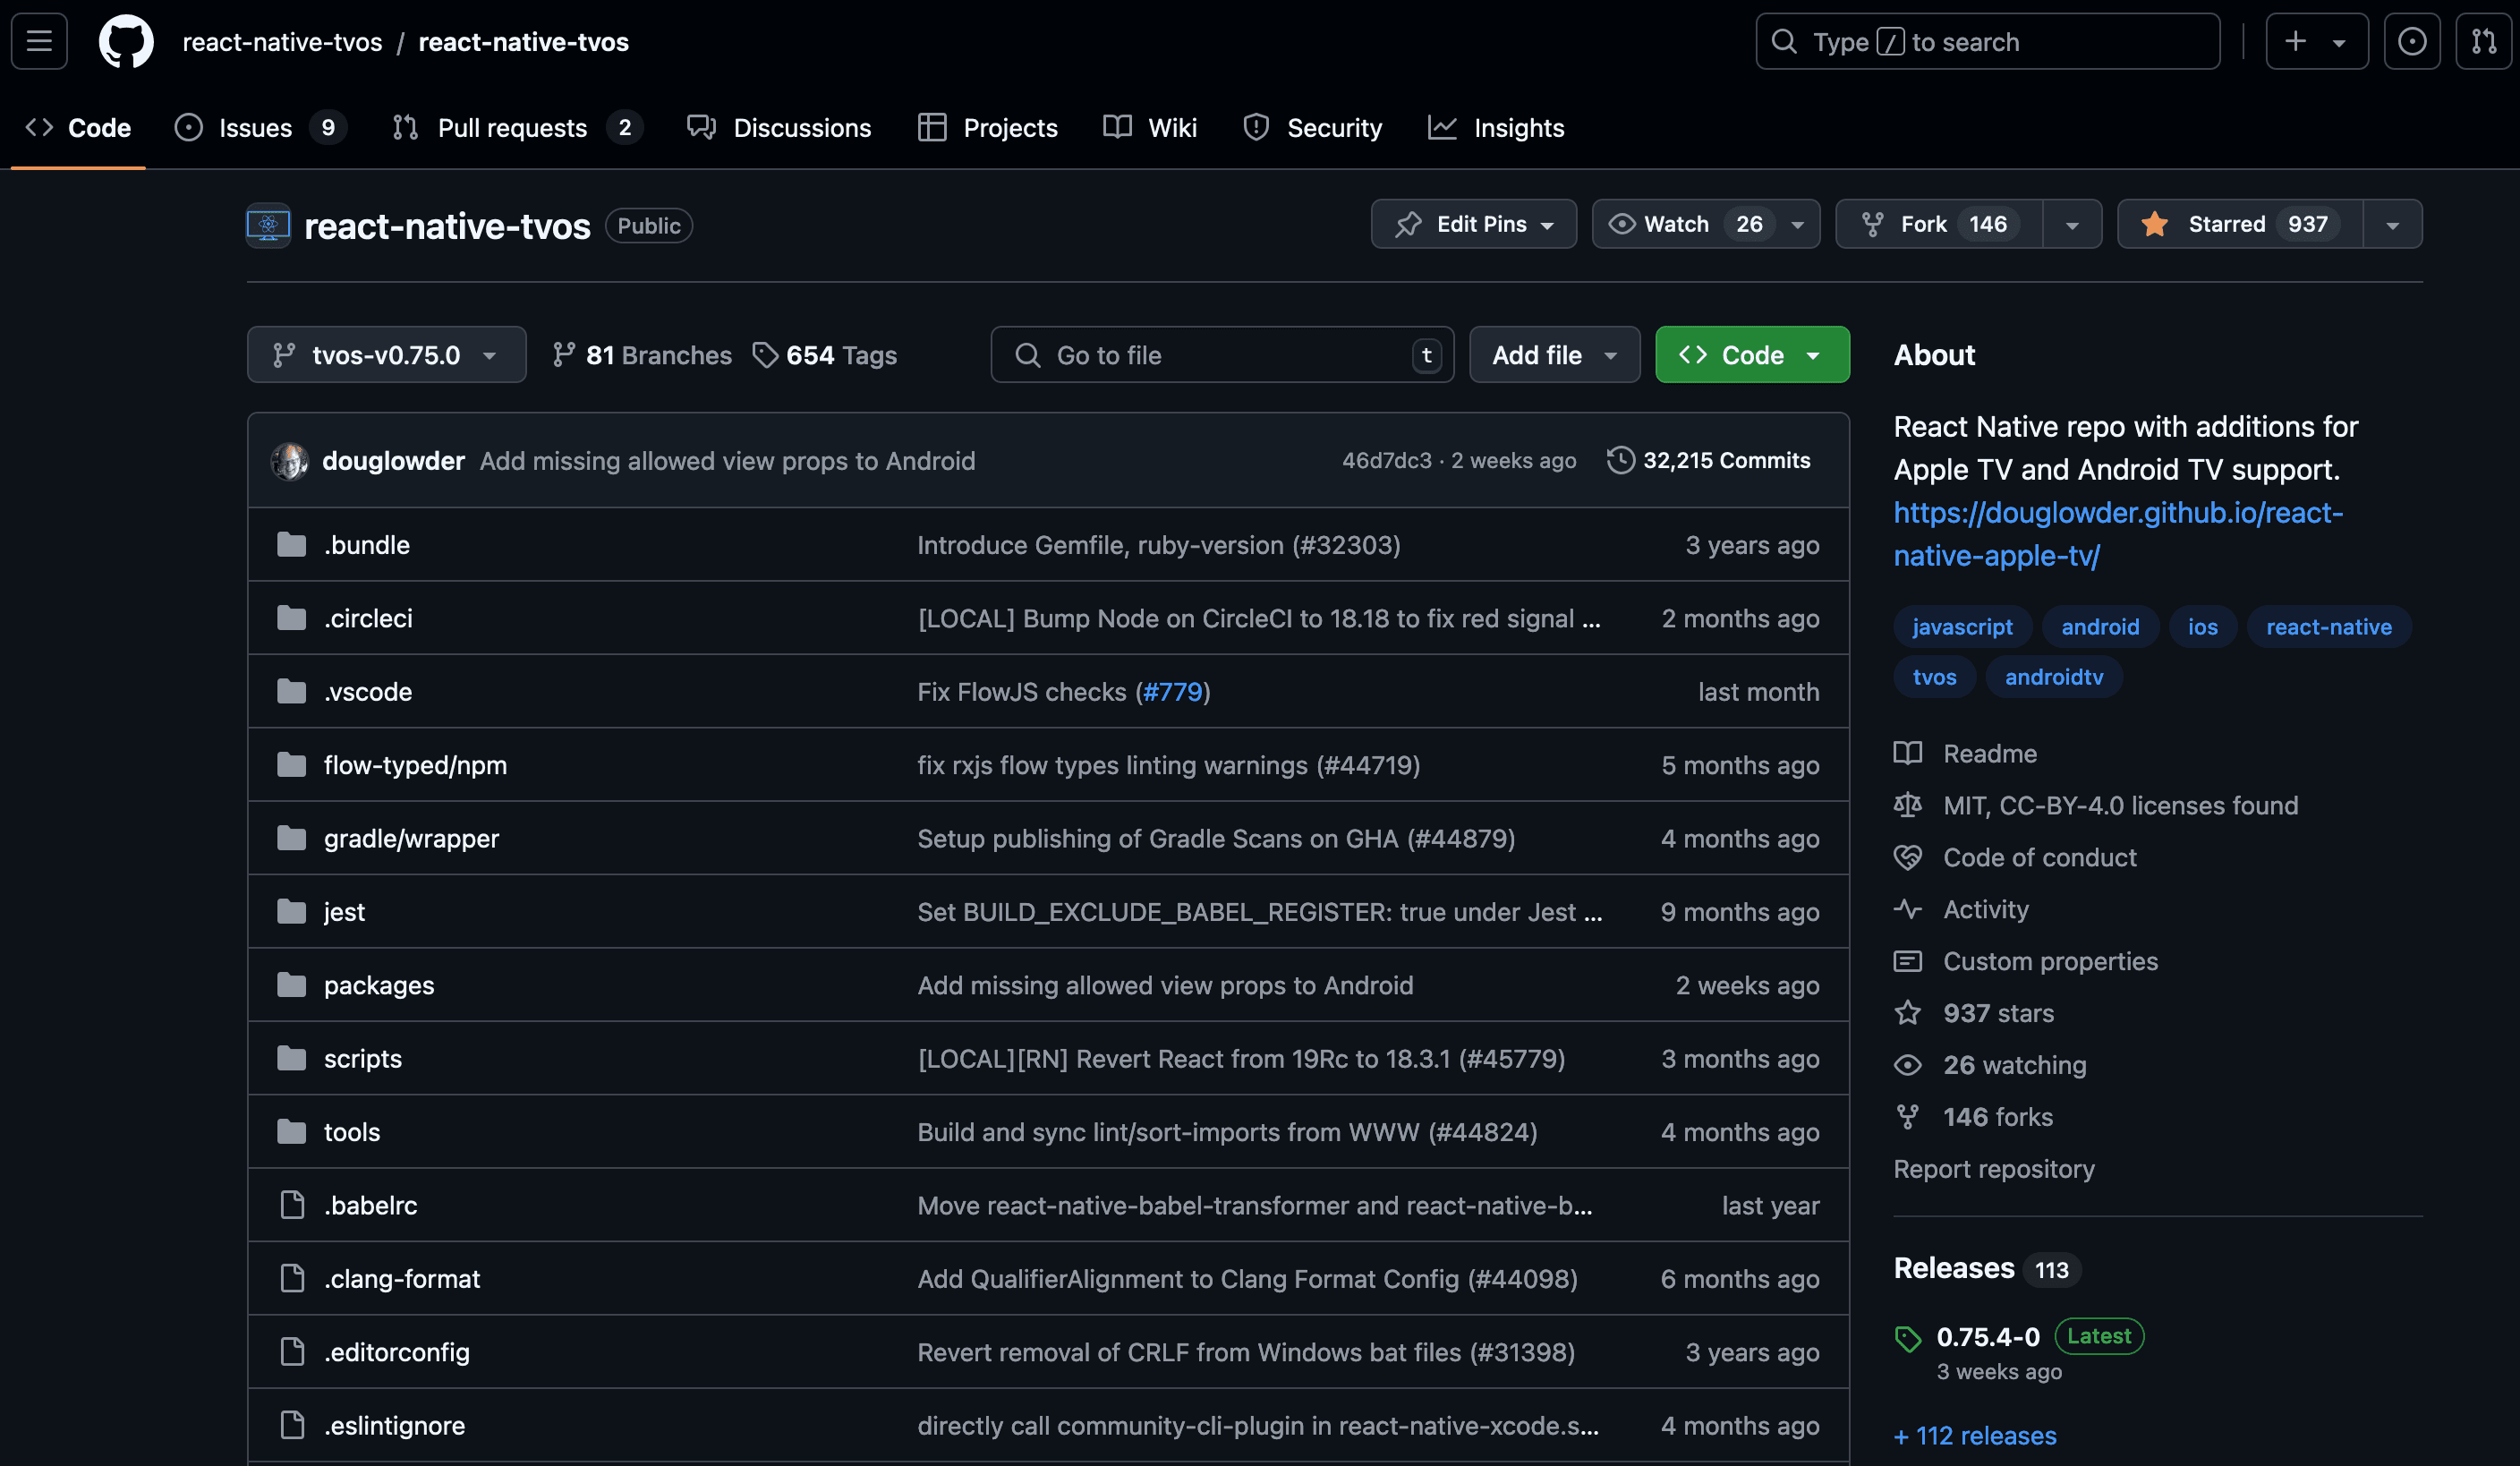This screenshot has height=1466, width=2520.
Task: Click the androidtv topic tag
Action: point(2053,676)
